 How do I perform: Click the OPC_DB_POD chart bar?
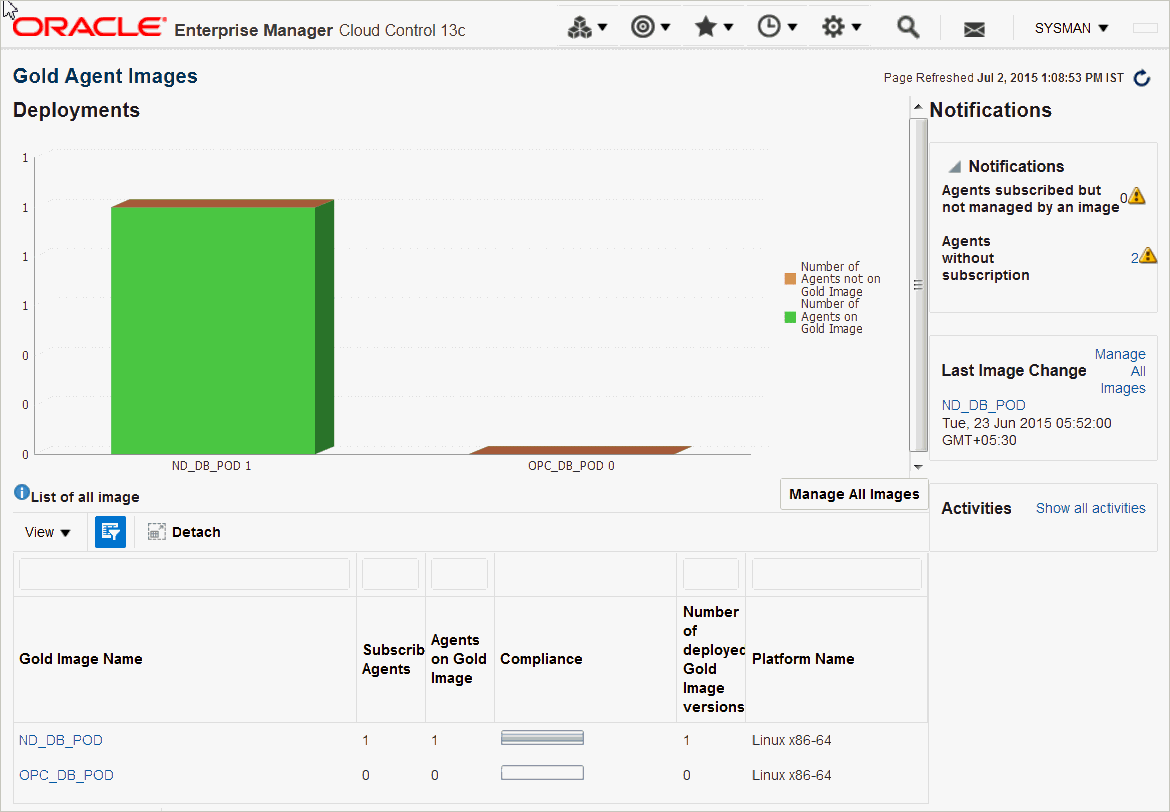[581, 450]
